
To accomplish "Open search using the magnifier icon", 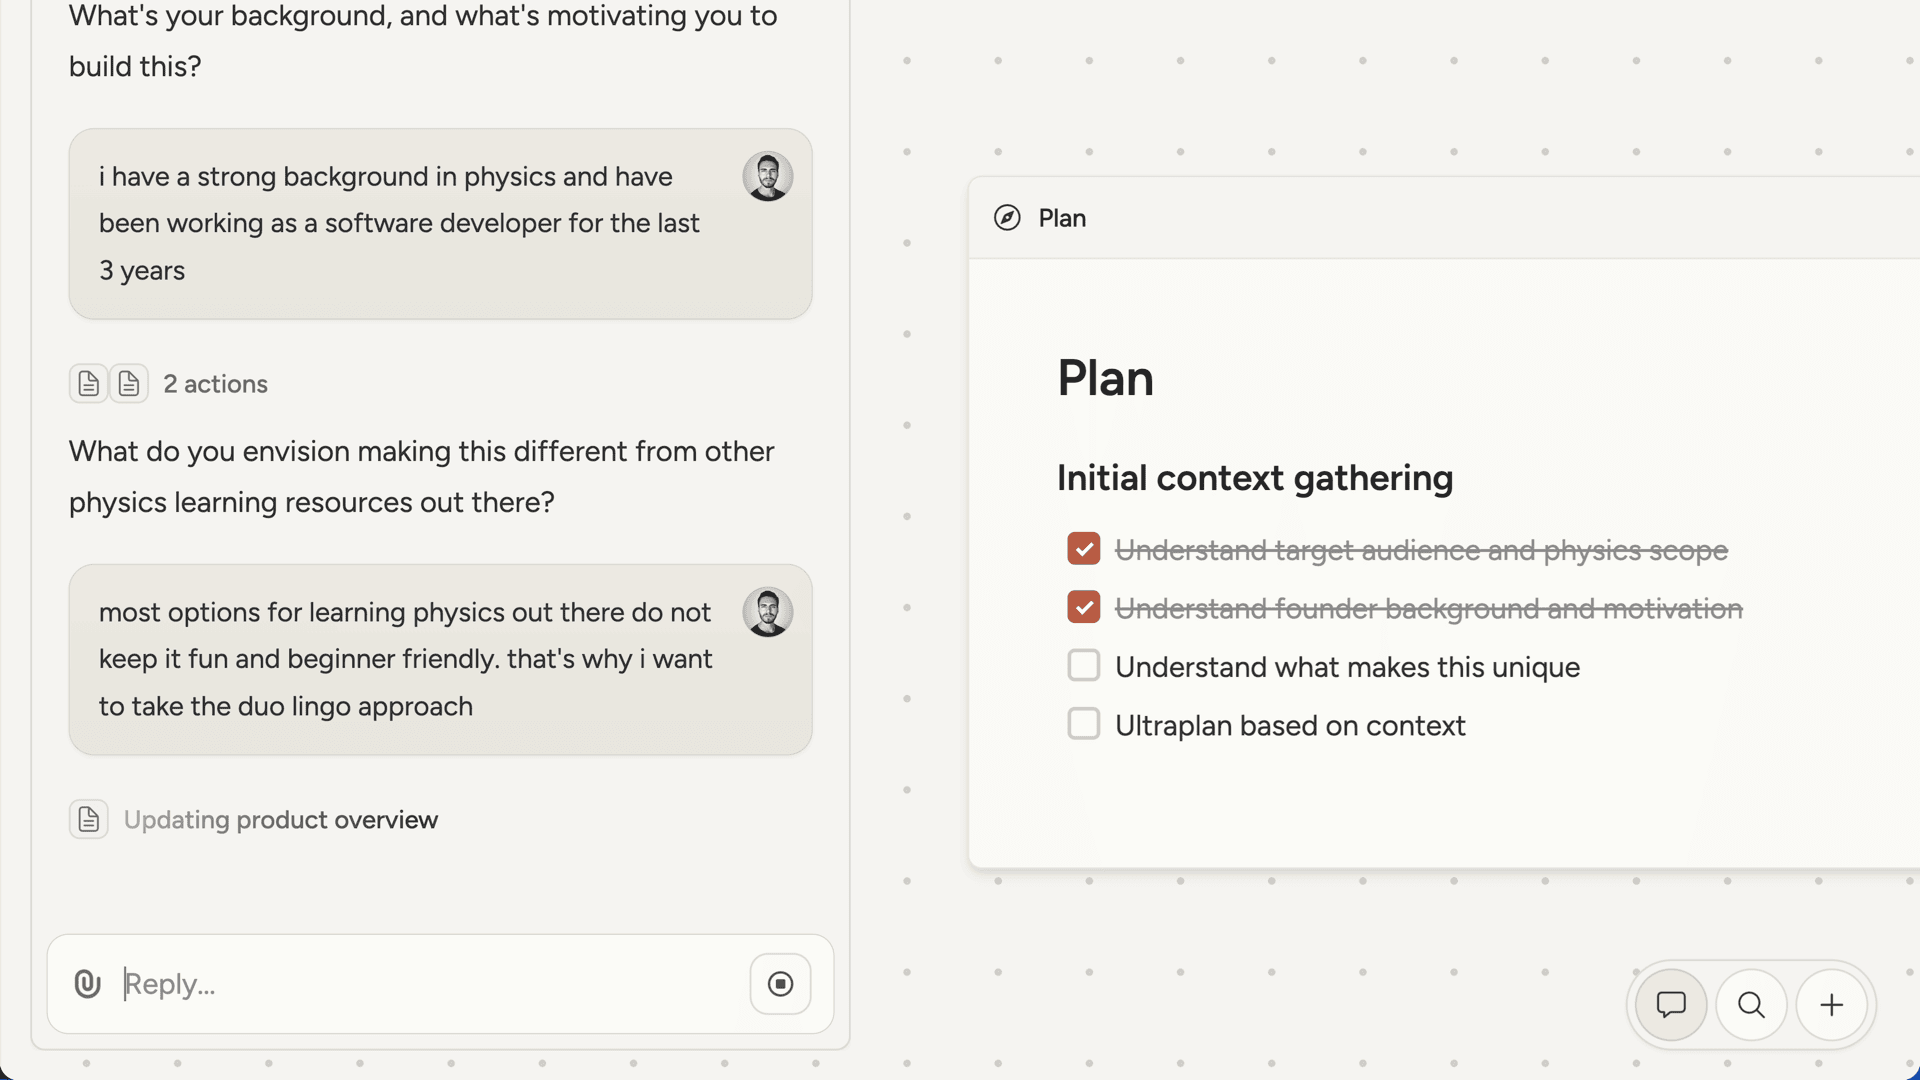I will click(x=1751, y=1004).
